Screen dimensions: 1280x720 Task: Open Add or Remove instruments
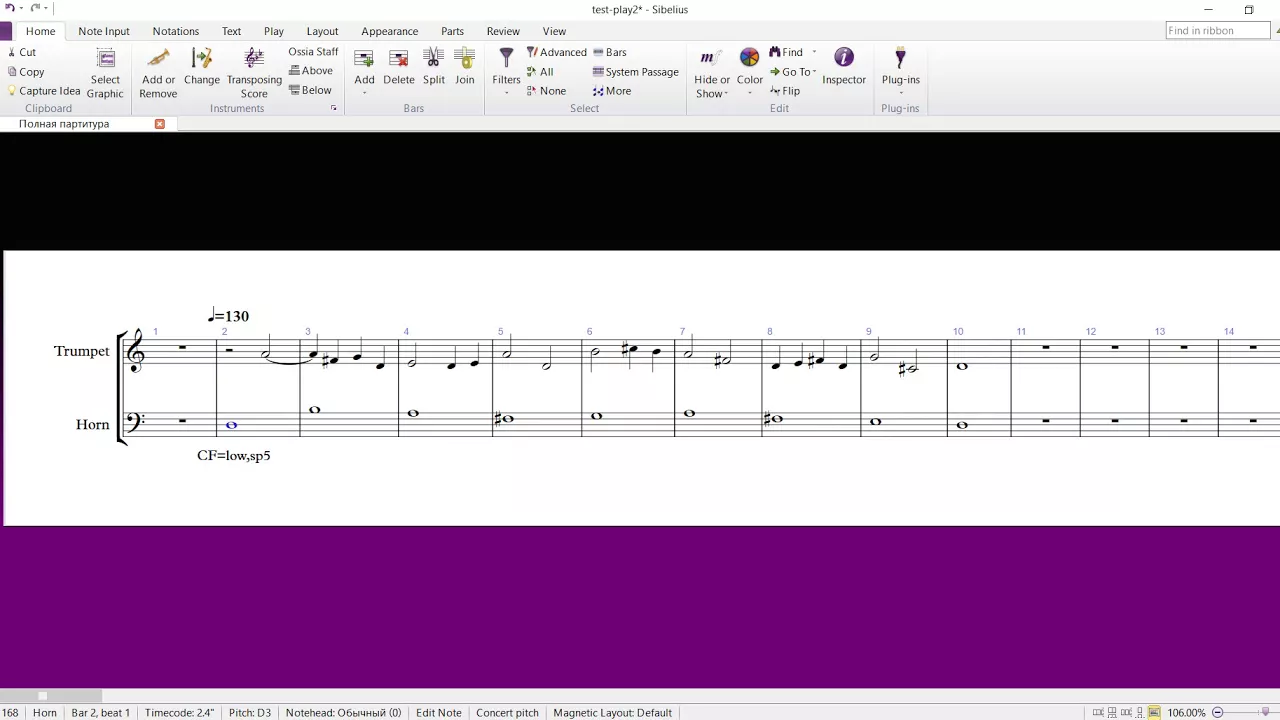[158, 73]
